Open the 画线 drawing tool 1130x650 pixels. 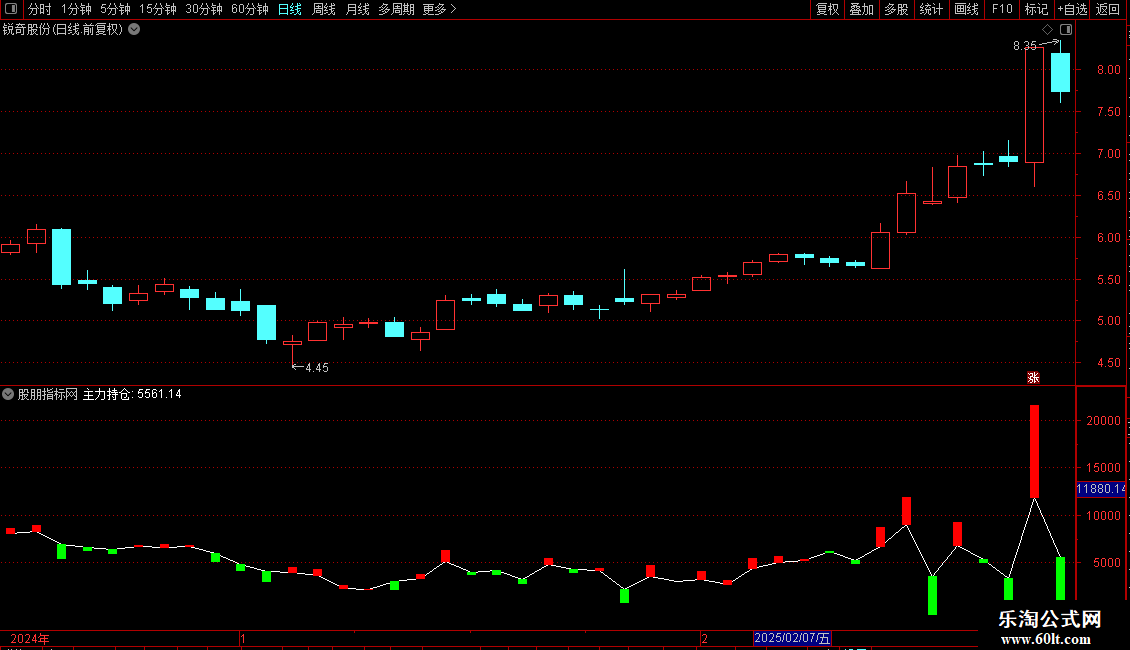coord(966,9)
